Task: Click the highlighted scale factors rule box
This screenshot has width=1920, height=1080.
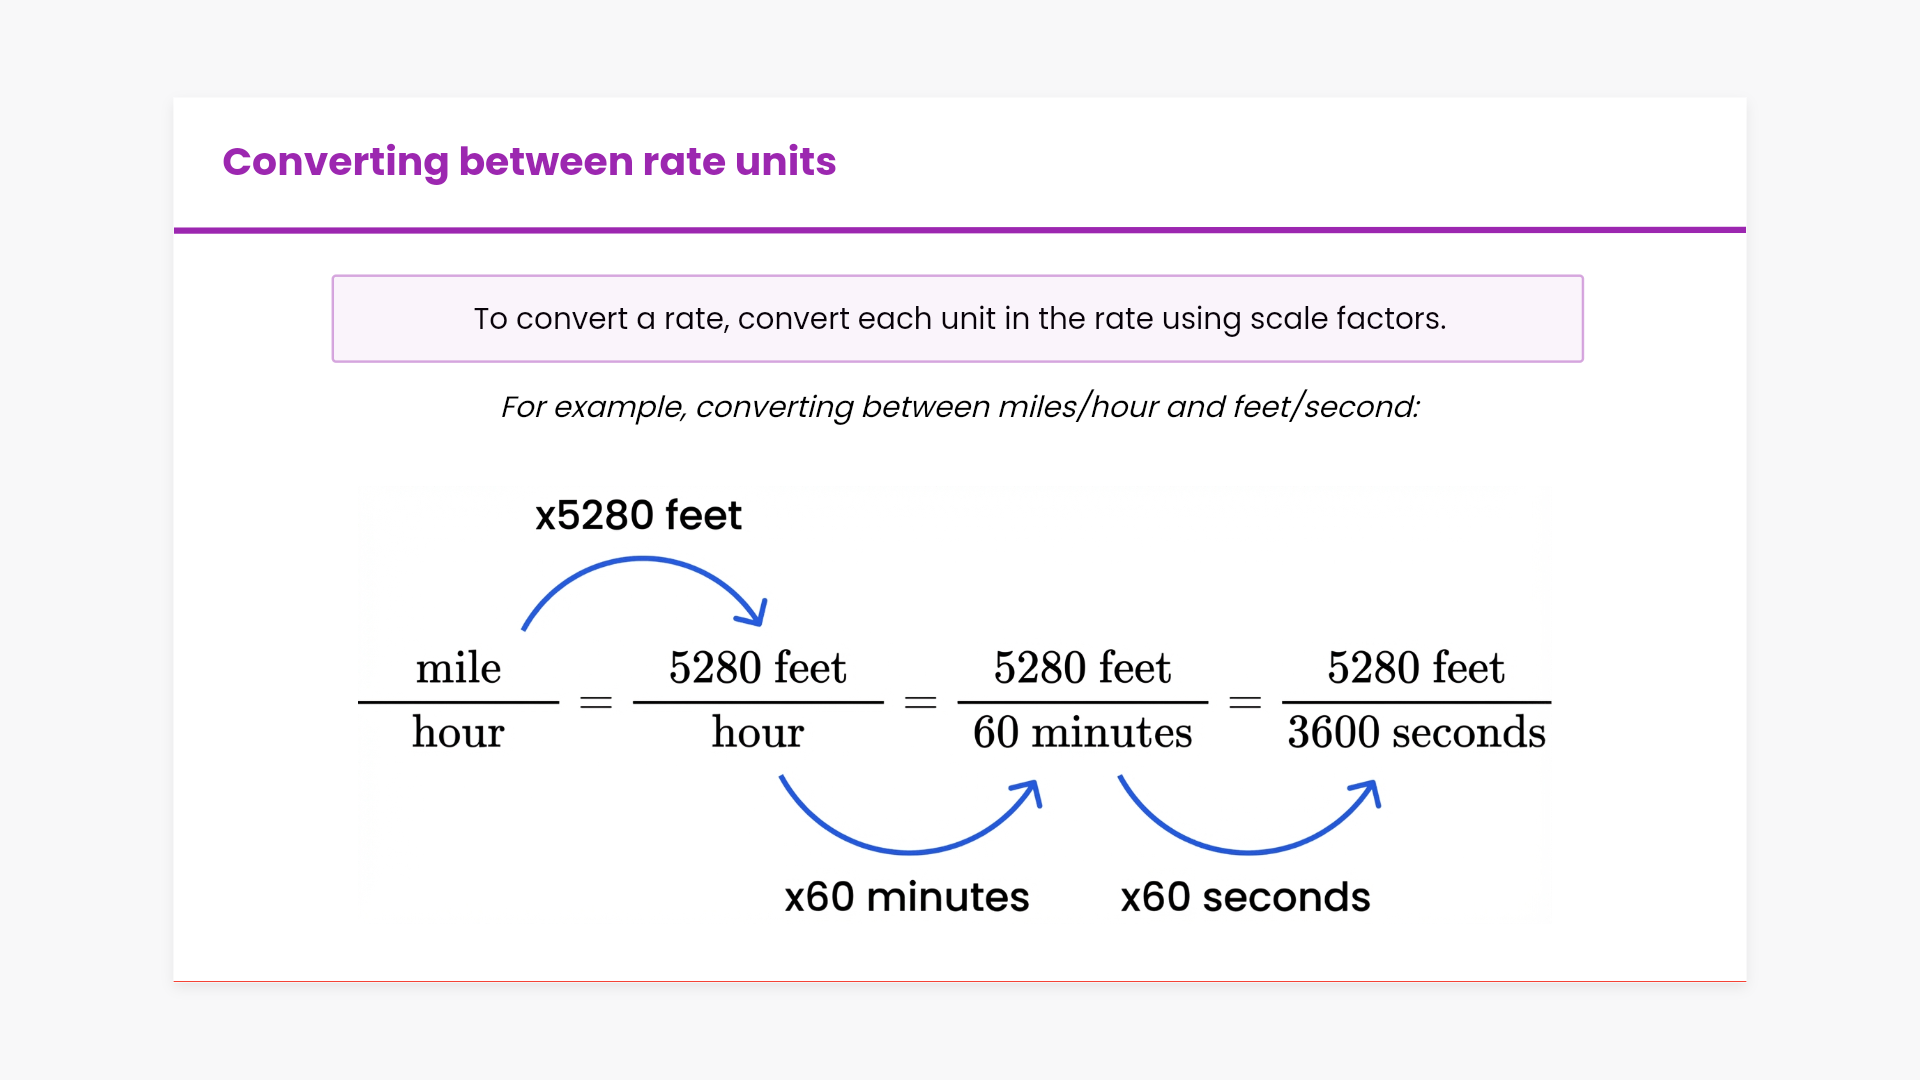Action: point(958,318)
